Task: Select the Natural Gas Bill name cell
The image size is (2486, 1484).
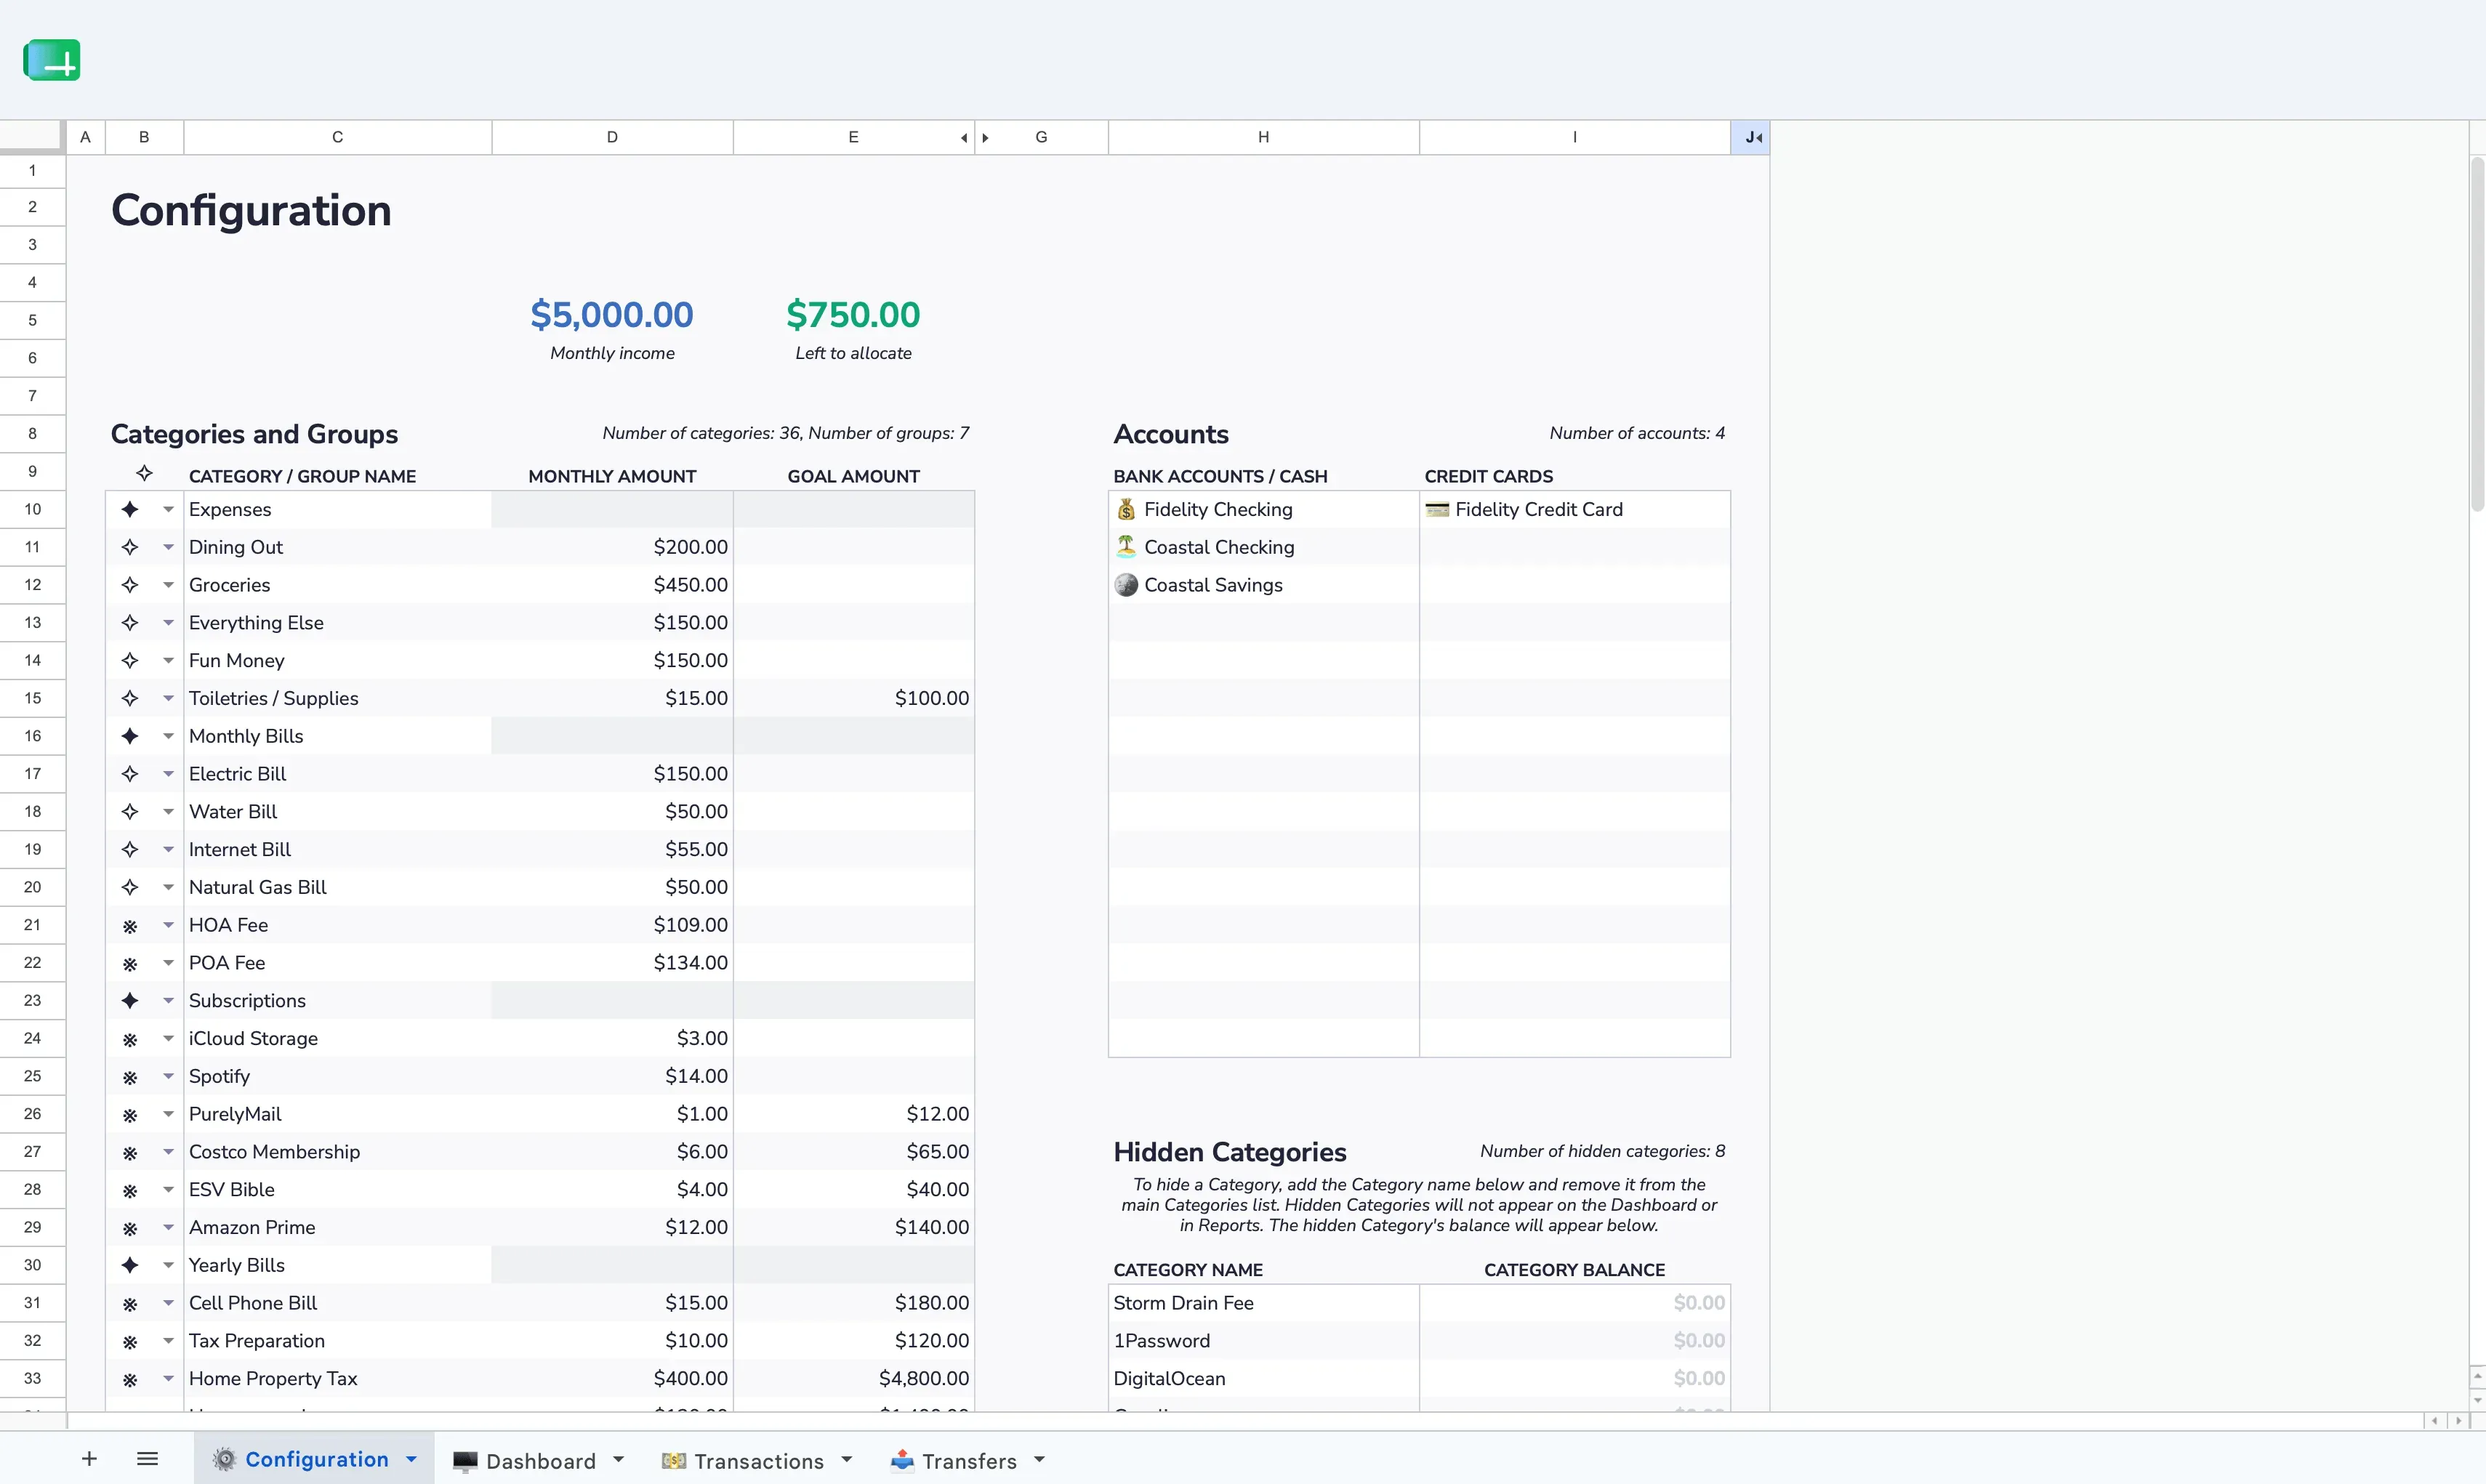Action: coord(338,887)
